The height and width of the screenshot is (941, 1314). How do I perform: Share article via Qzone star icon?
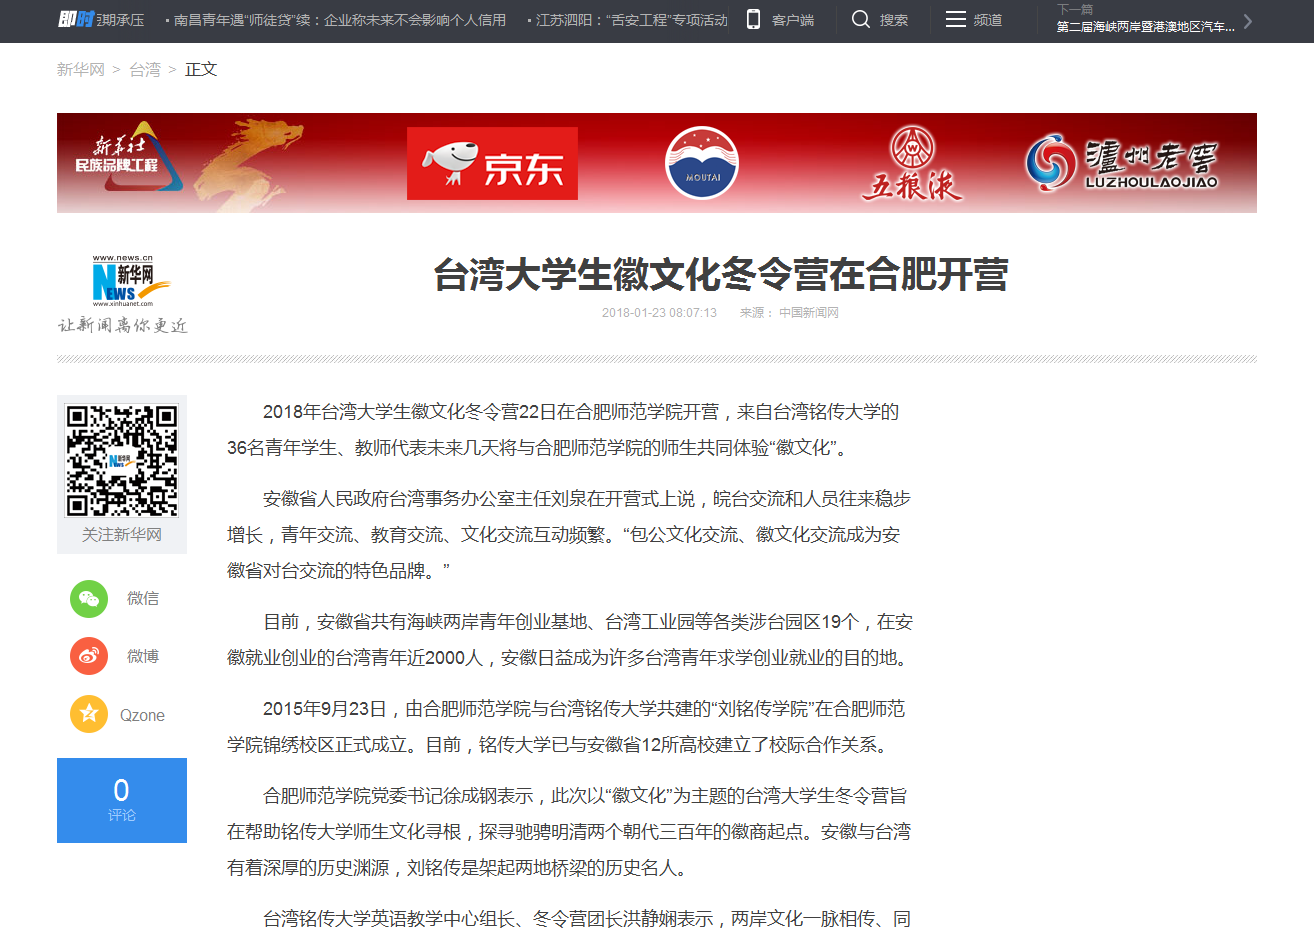(x=89, y=714)
